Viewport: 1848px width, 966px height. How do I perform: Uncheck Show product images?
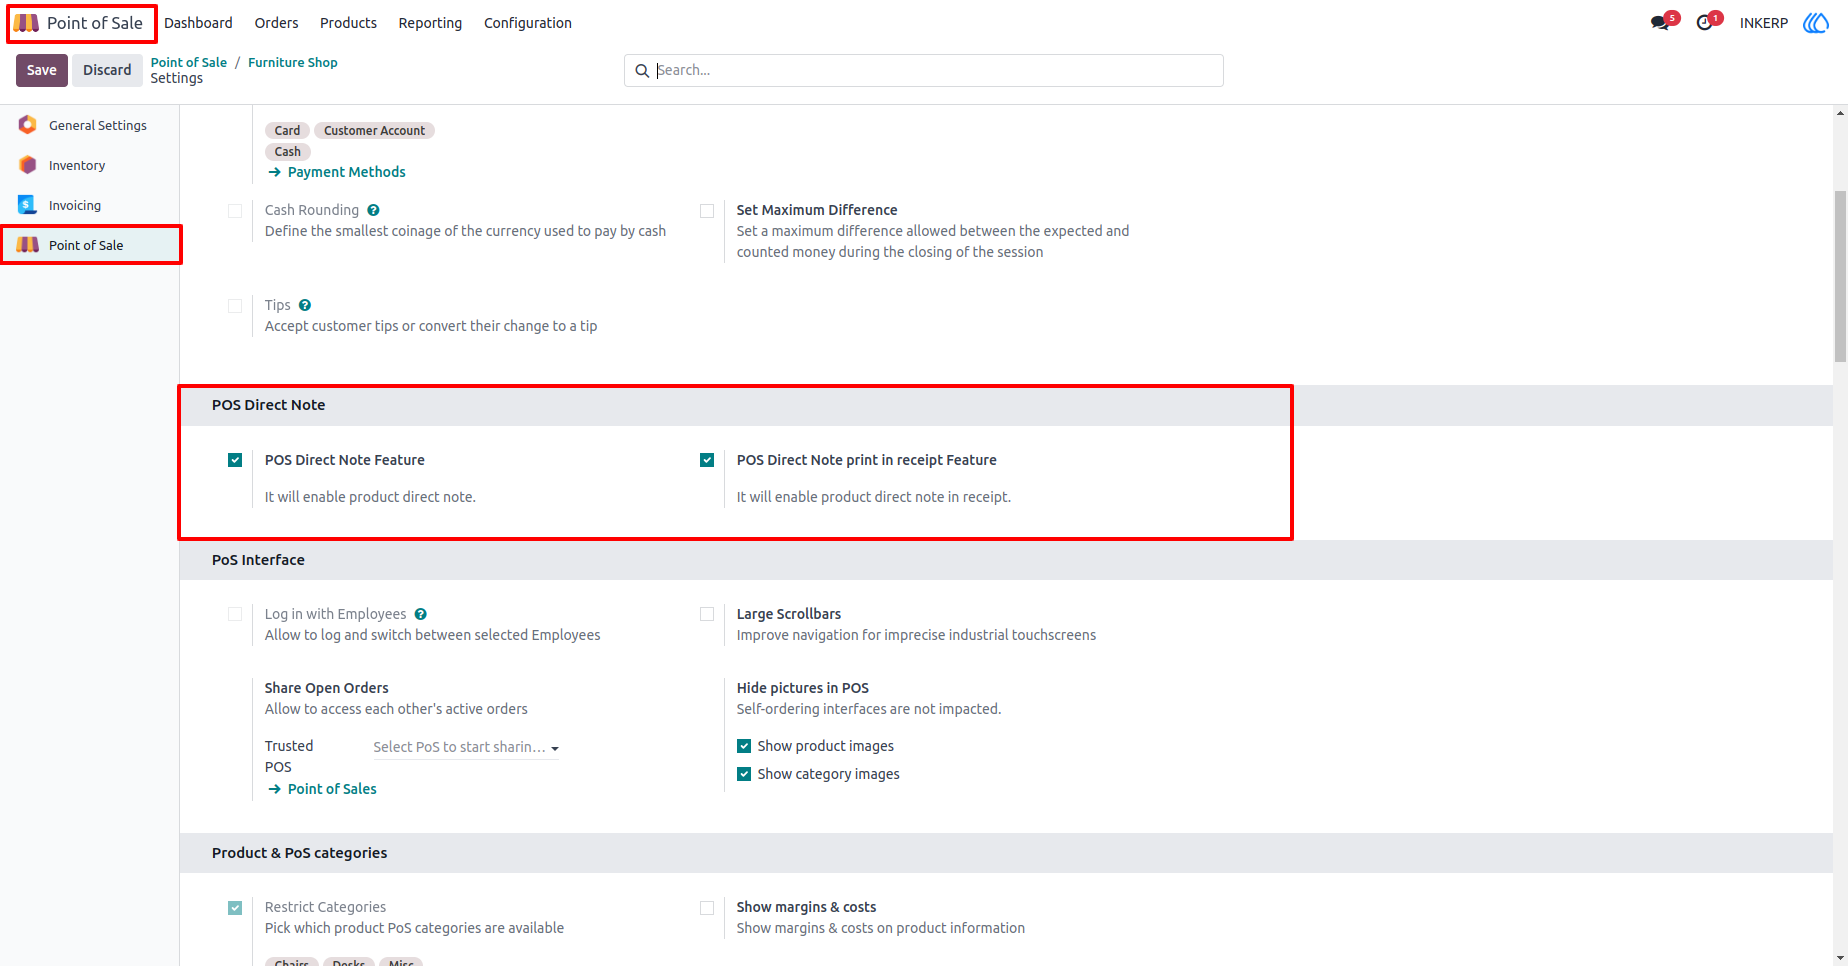click(744, 746)
